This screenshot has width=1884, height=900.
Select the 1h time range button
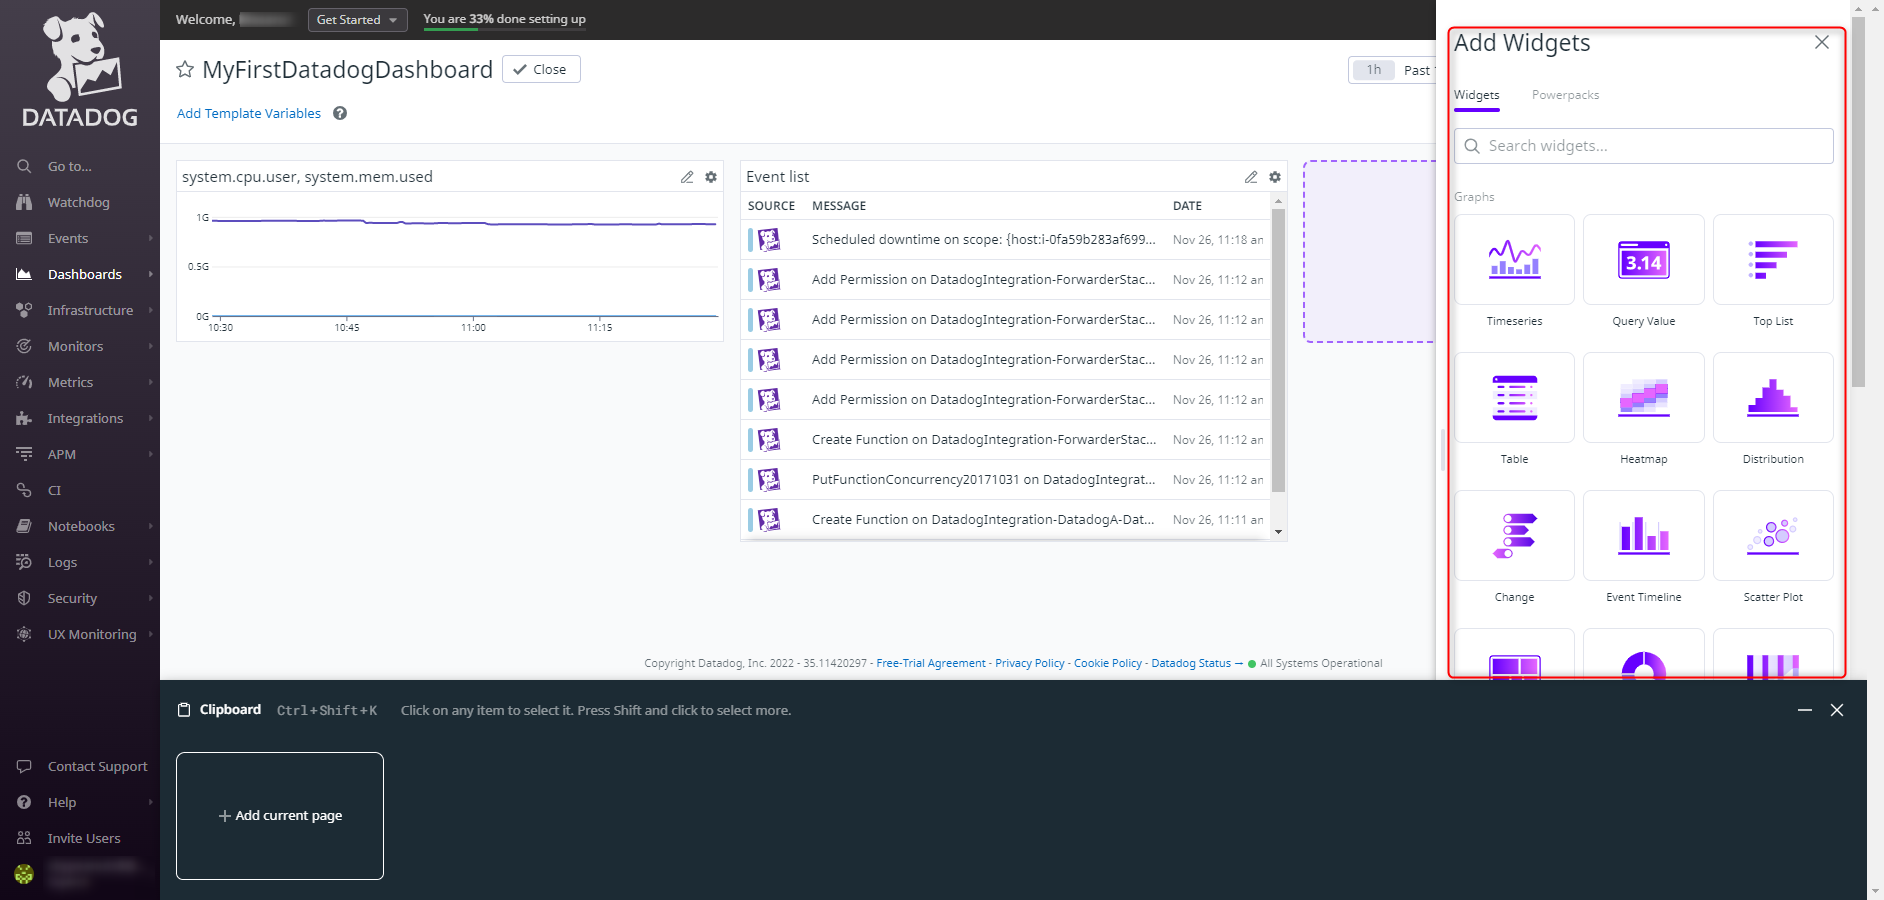click(x=1374, y=70)
